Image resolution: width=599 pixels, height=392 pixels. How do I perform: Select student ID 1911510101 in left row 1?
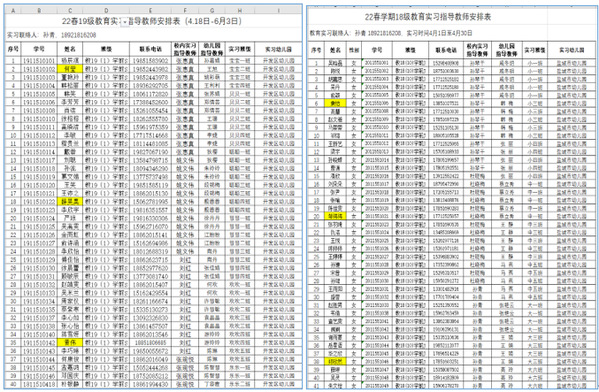(x=39, y=61)
